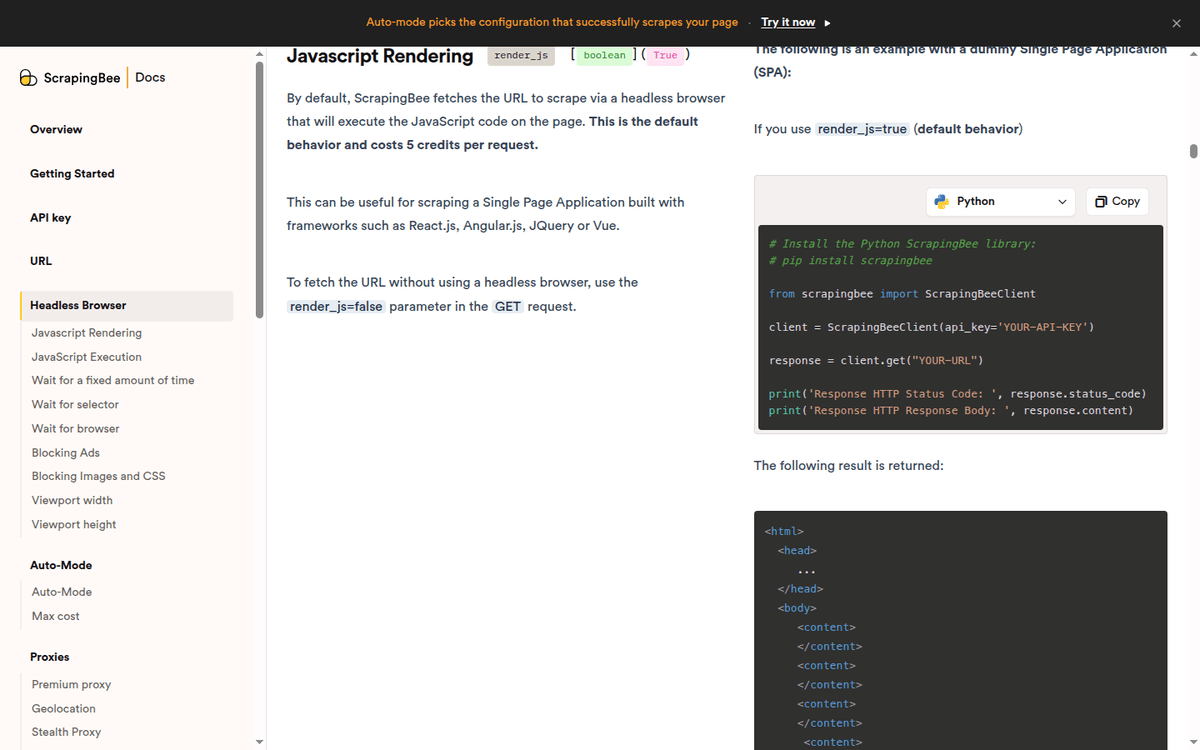Go to Wait for a fixed amount of time
Image resolution: width=1200 pixels, height=750 pixels.
(113, 380)
